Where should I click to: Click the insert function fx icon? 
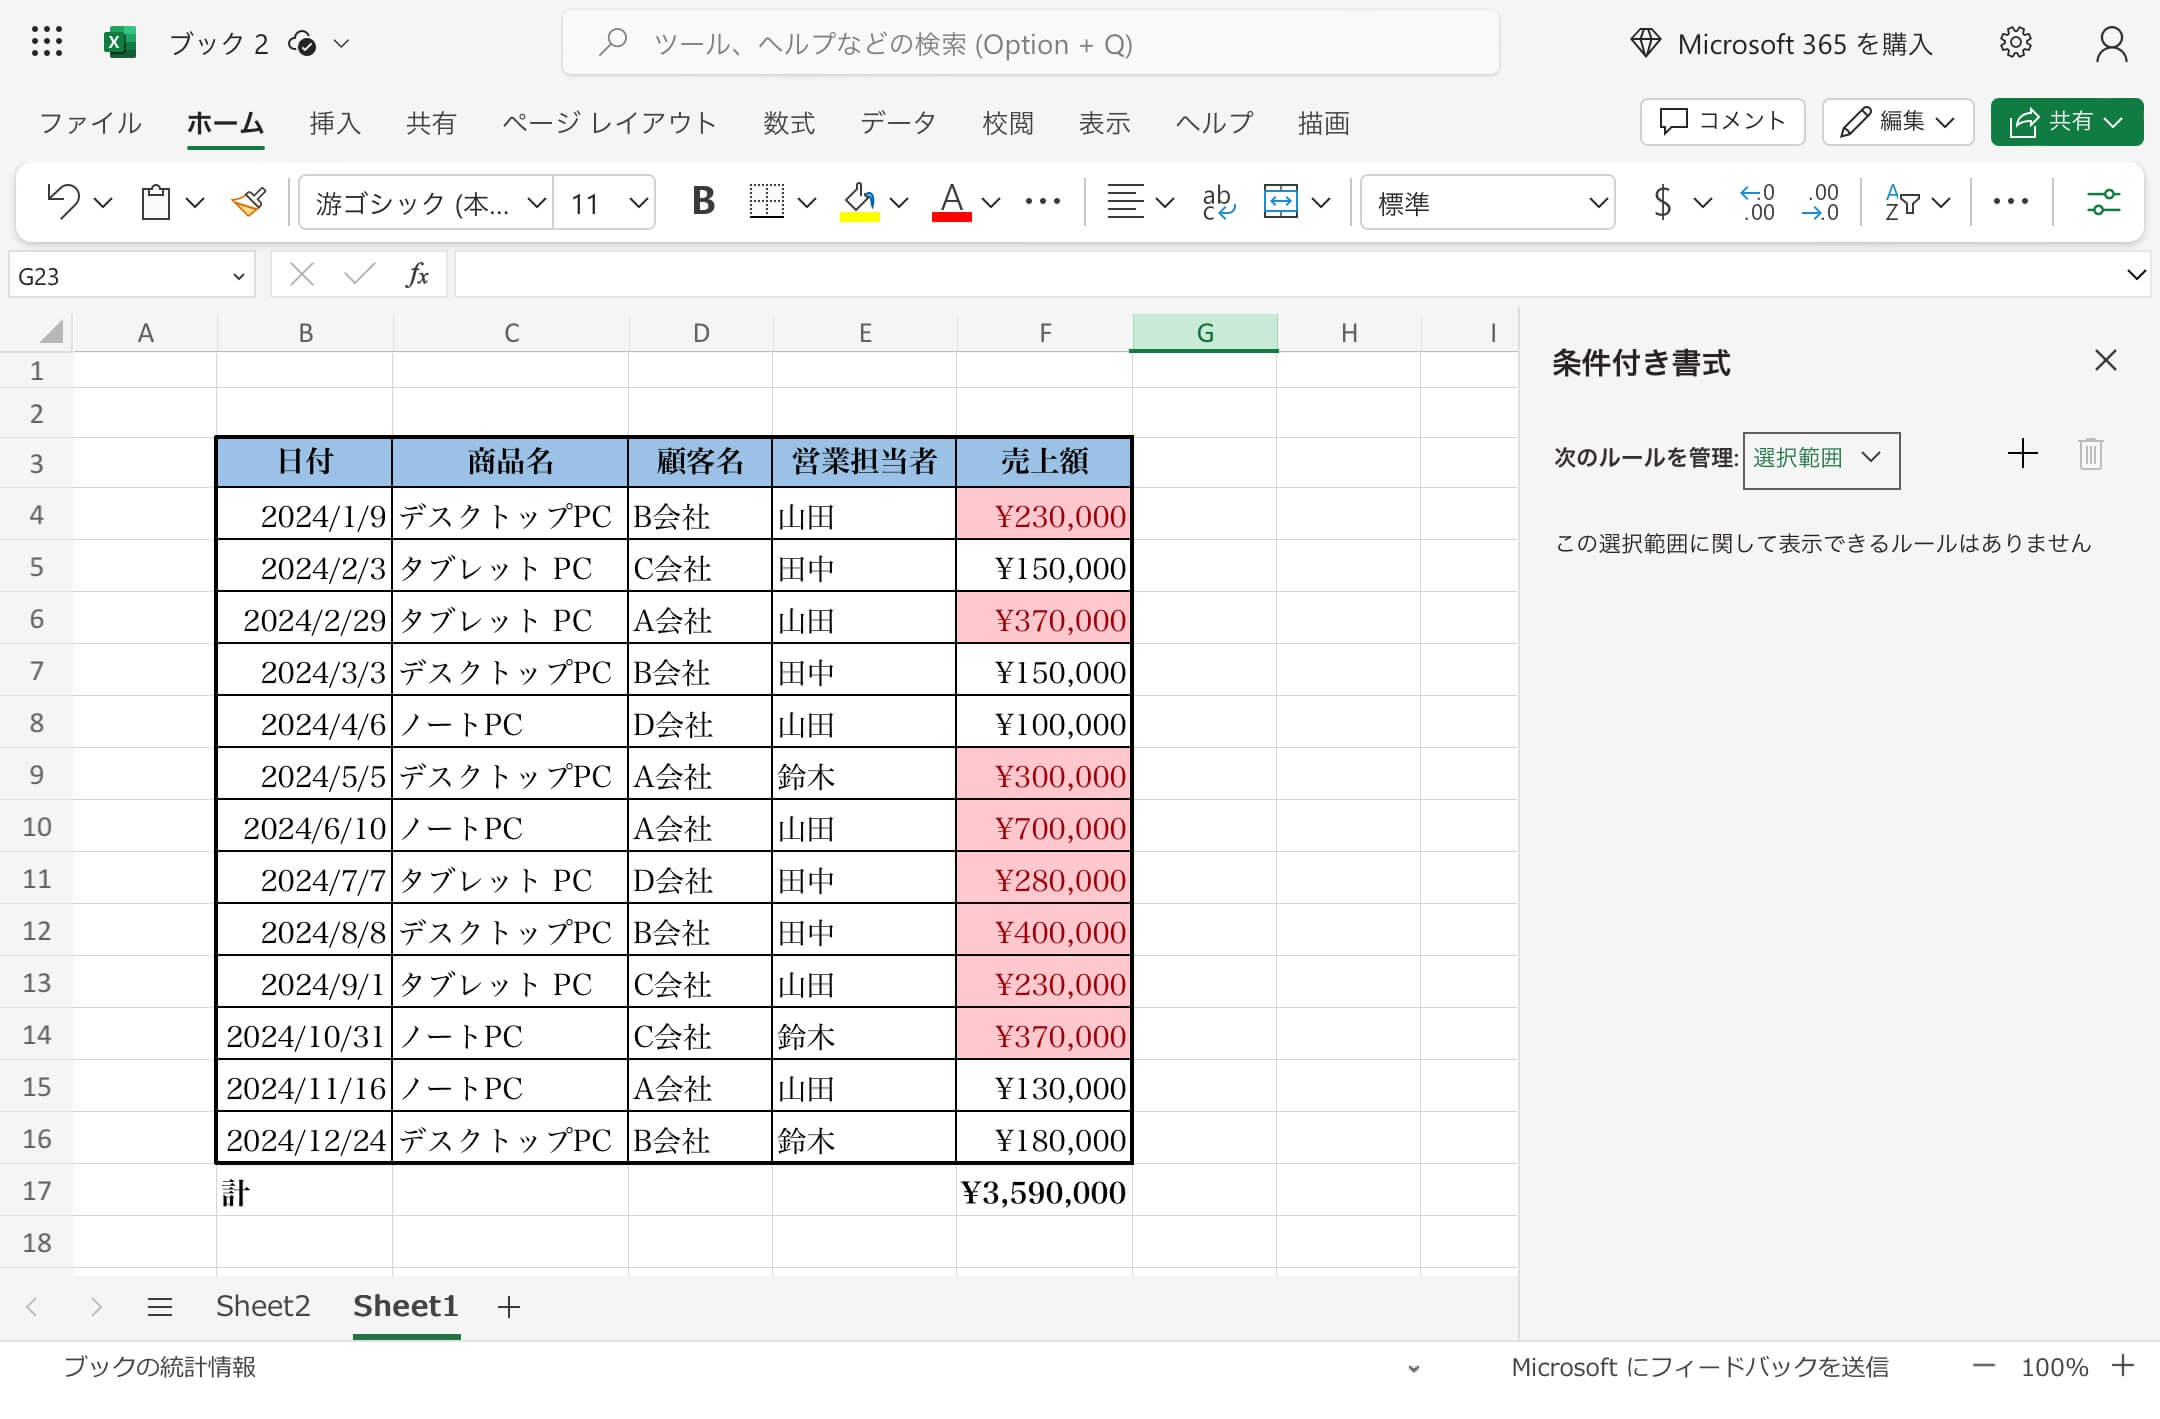point(417,274)
